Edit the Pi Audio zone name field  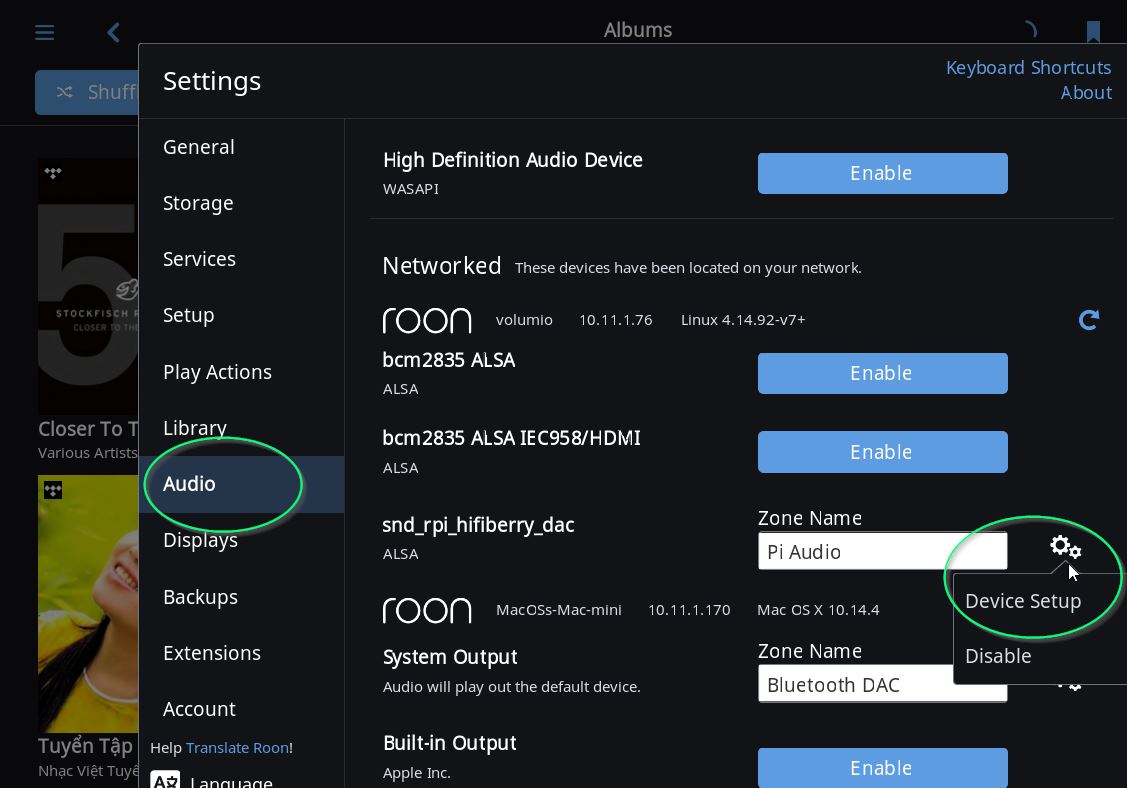point(883,551)
